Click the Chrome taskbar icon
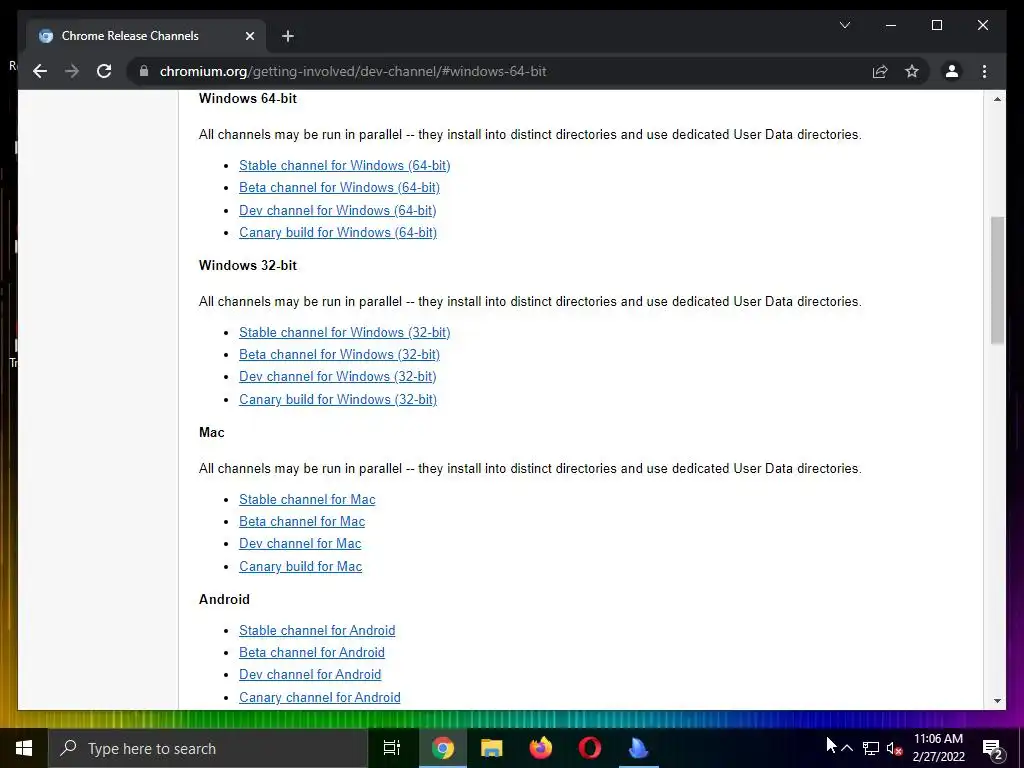The height and width of the screenshot is (768, 1024). [442, 748]
